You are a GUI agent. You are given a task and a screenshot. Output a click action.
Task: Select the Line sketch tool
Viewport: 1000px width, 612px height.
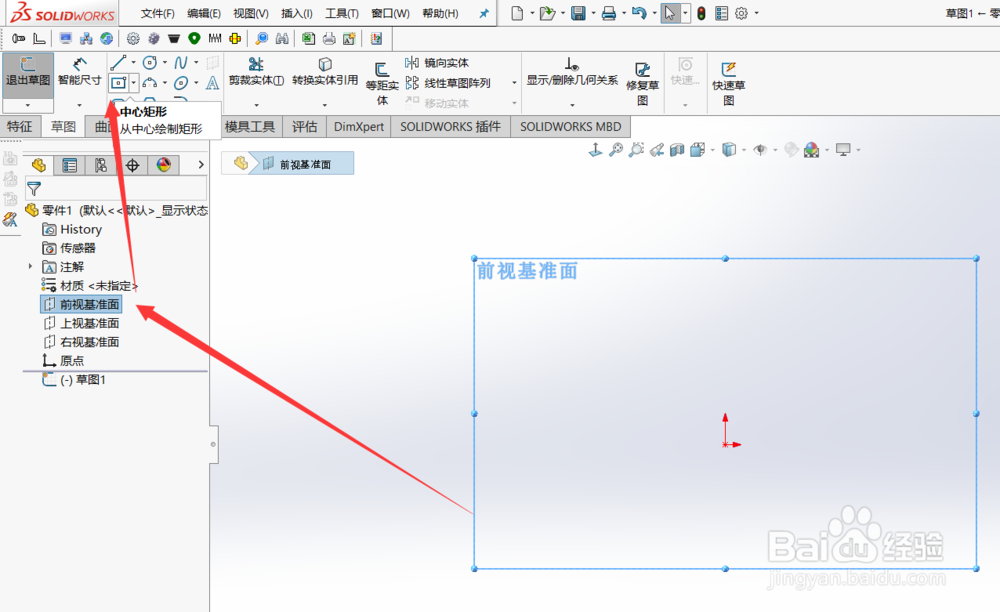tap(118, 62)
